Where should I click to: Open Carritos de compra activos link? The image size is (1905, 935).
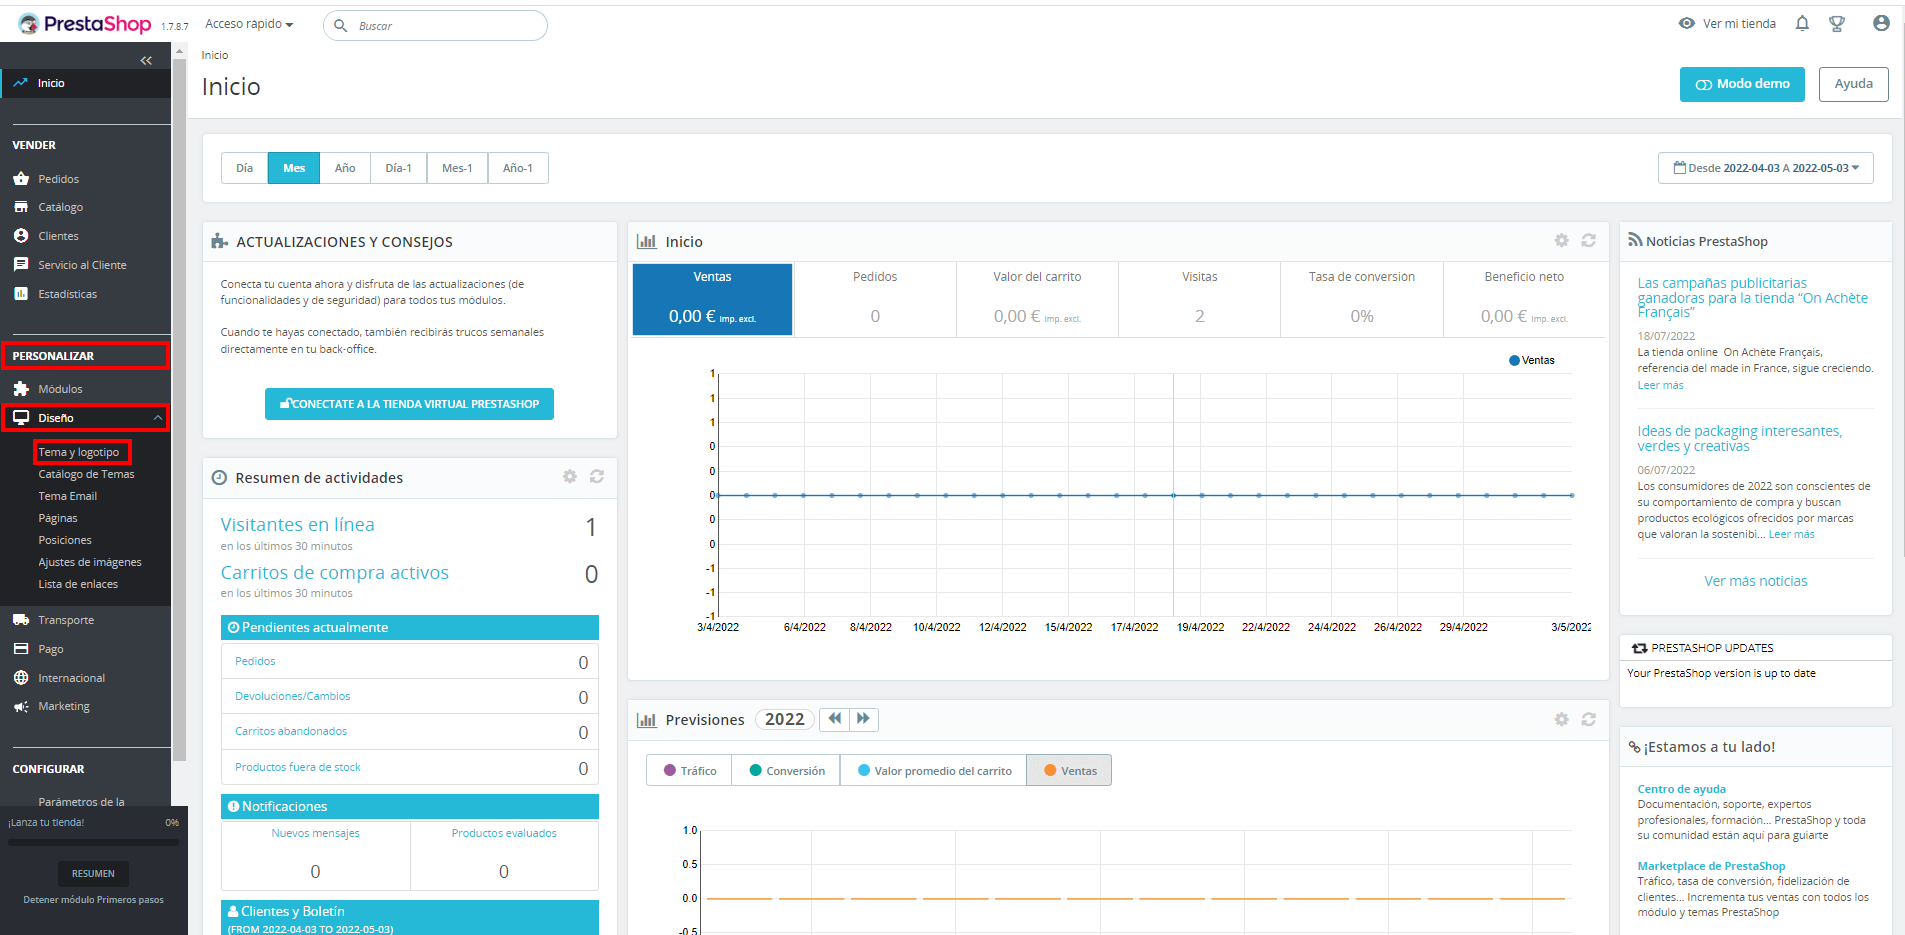tap(334, 572)
